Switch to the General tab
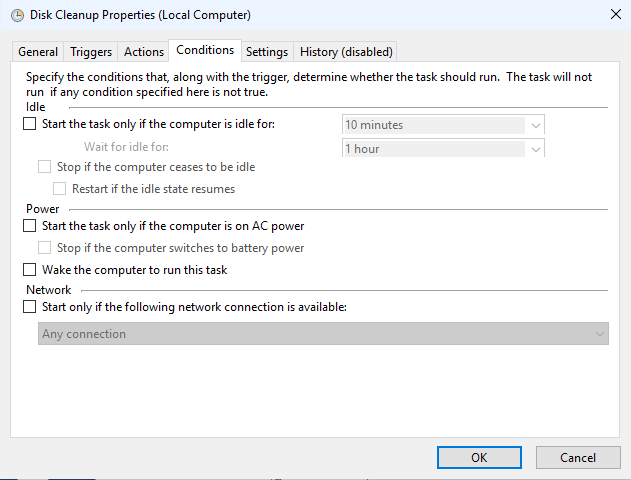The height and width of the screenshot is (480, 631). point(38,52)
